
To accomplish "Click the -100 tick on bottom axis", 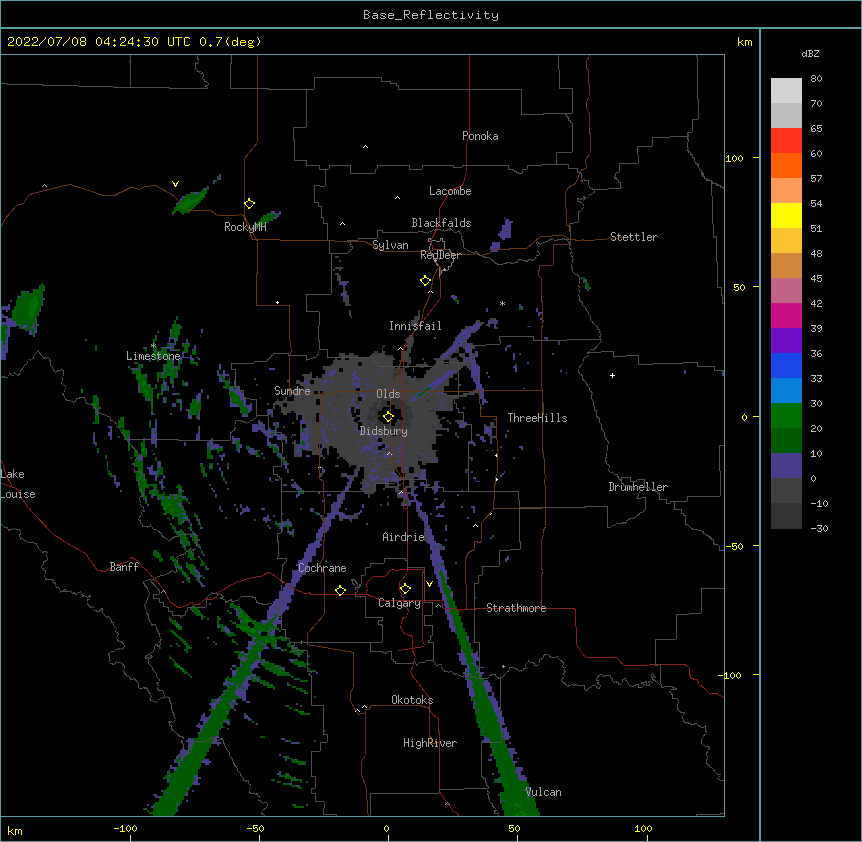I will point(125,828).
